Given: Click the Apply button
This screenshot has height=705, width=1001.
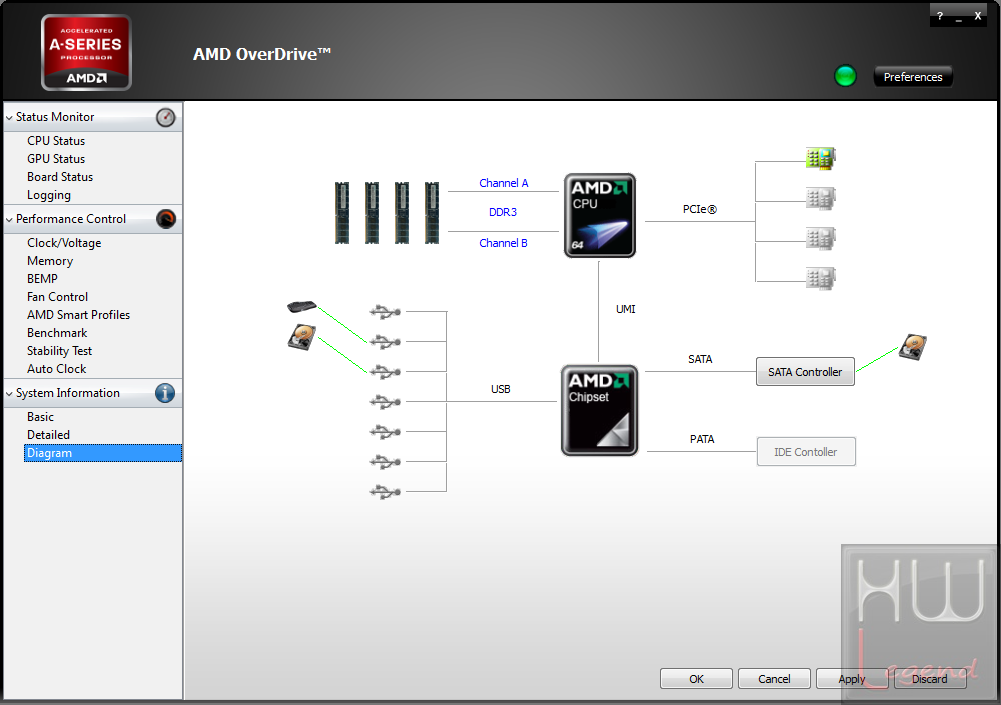Looking at the screenshot, I should pos(852,679).
